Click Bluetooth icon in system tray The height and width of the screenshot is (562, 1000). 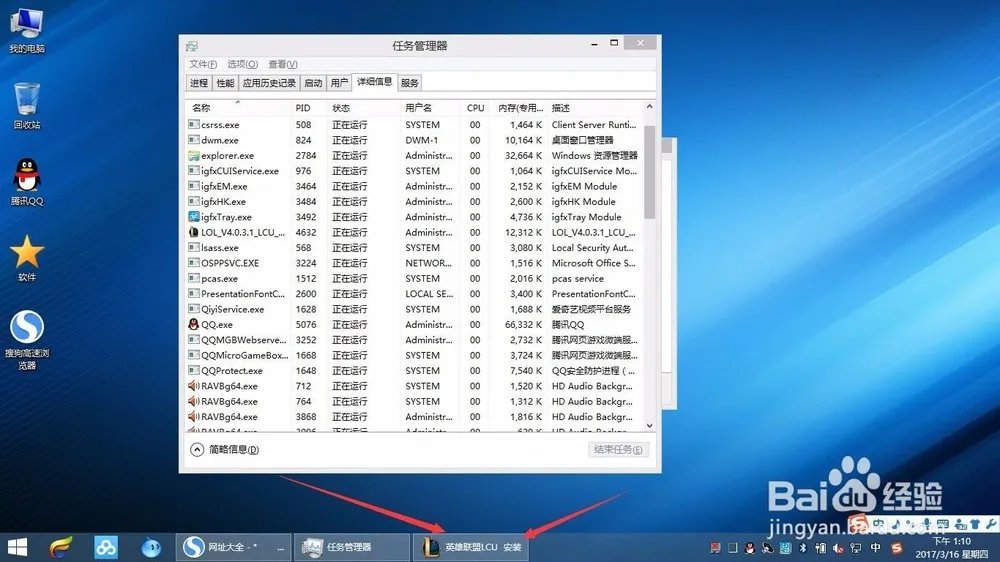click(x=803, y=547)
